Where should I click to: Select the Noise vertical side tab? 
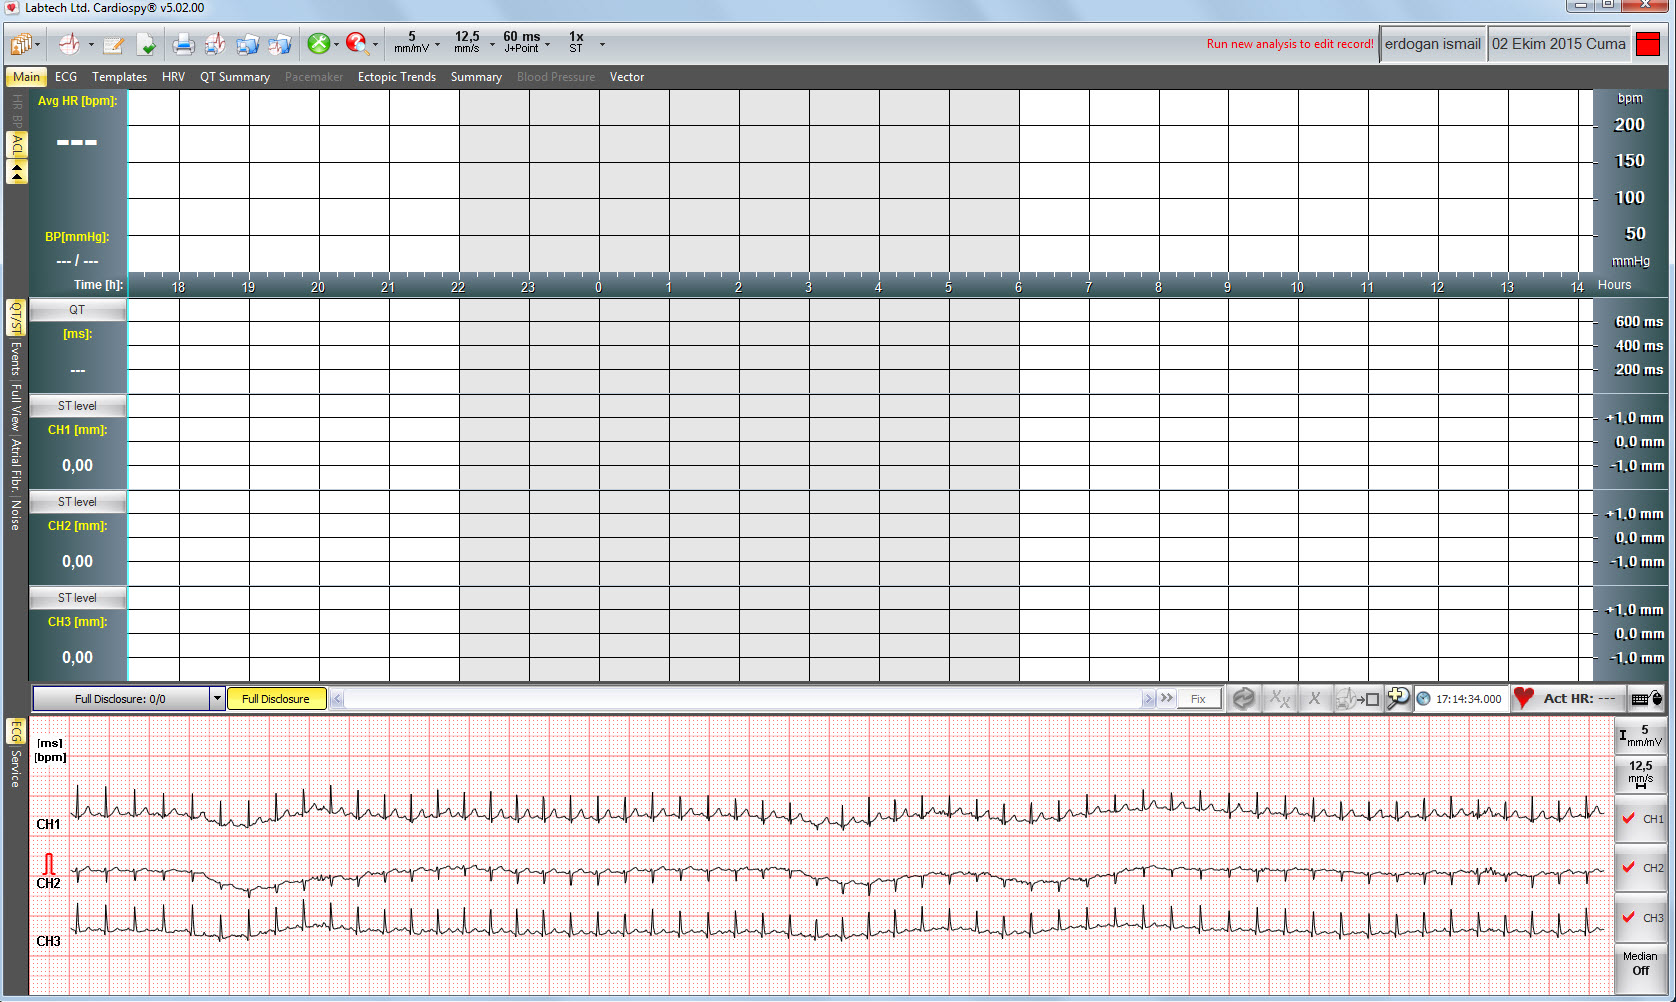[16, 515]
